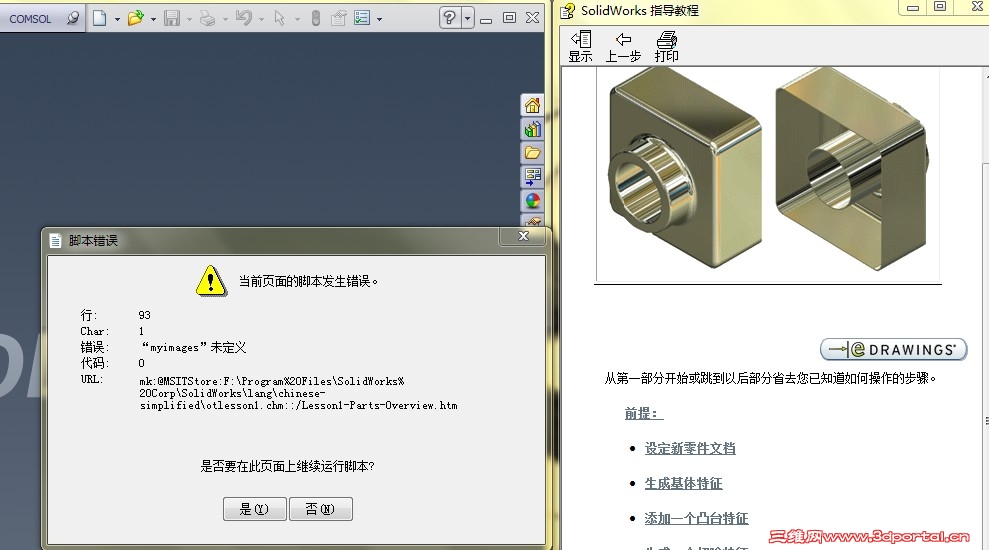Open the dropdown arrow next to New document
Viewport: 989px width, 550px height.
[117, 20]
